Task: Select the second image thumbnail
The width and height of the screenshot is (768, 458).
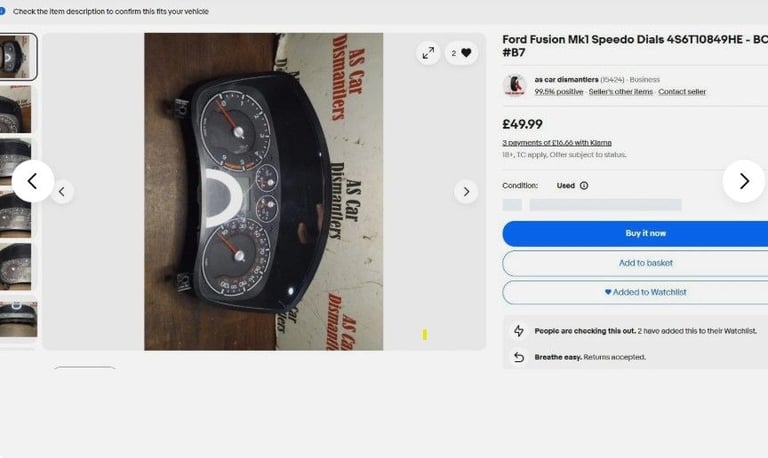Action: pyautogui.click(x=16, y=110)
